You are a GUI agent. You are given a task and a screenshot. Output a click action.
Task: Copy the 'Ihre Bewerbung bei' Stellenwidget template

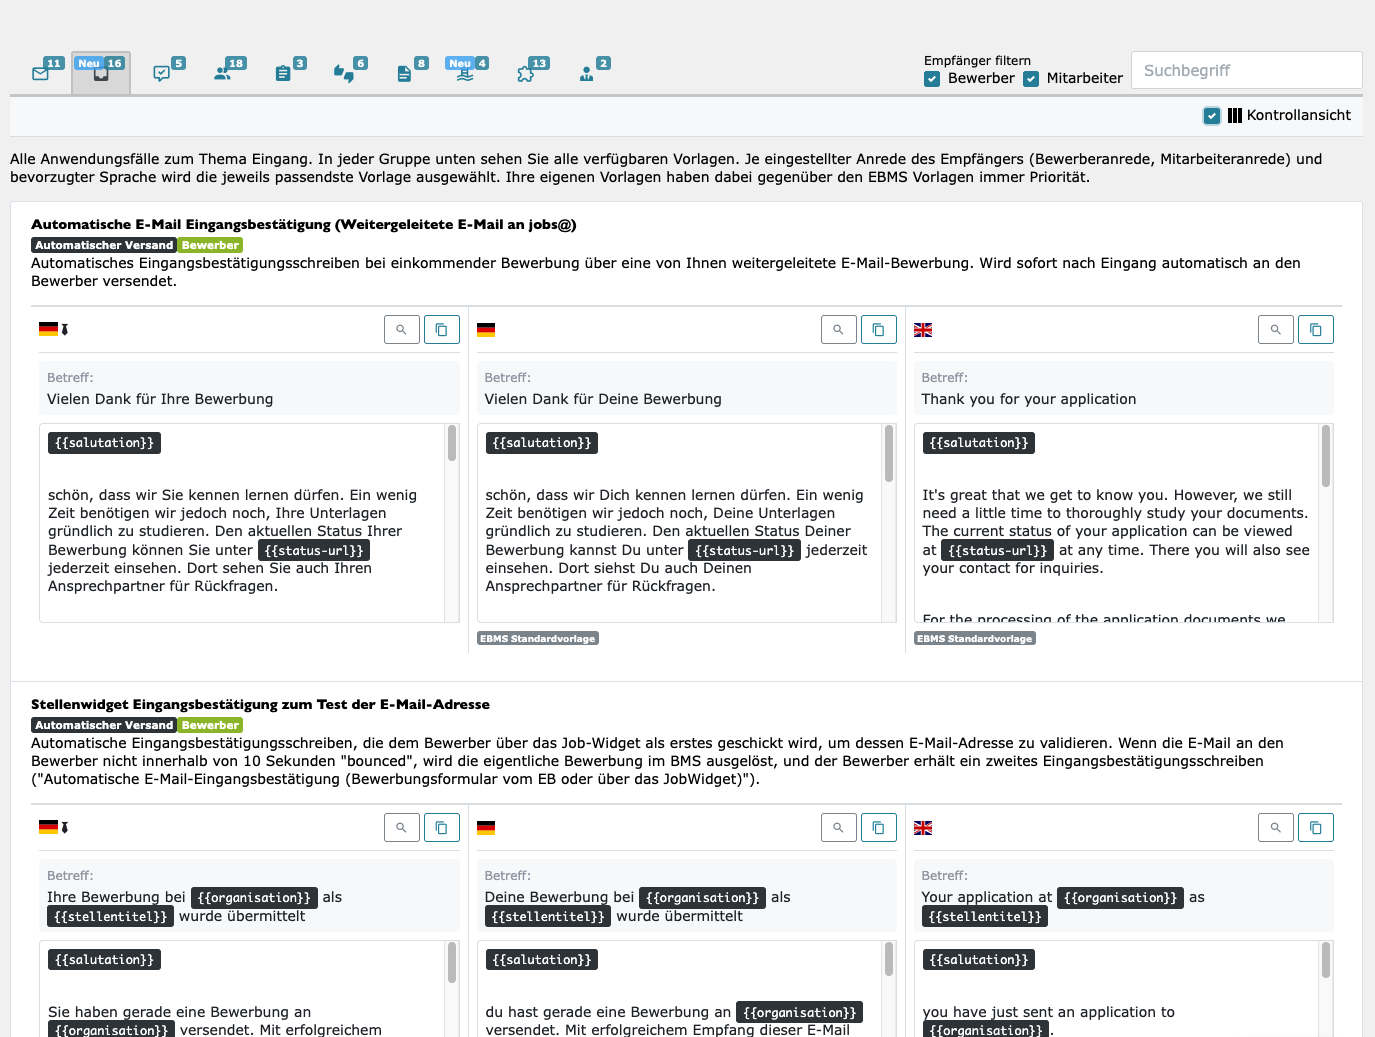pos(441,828)
